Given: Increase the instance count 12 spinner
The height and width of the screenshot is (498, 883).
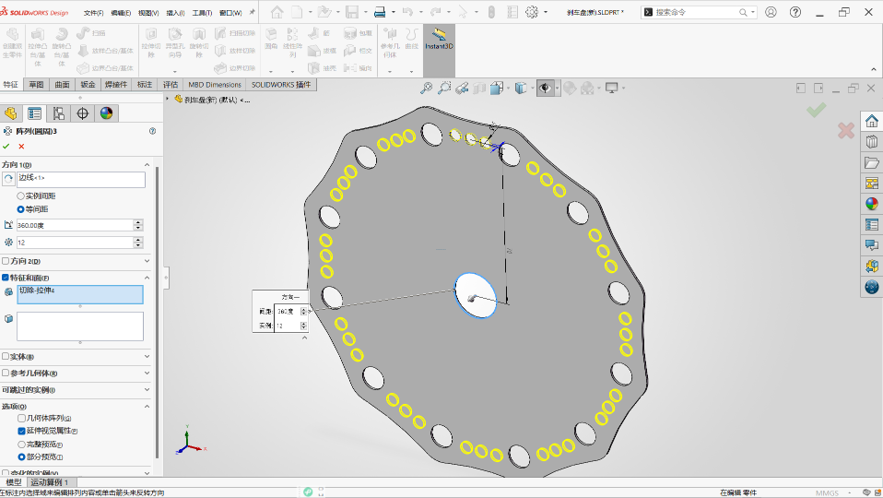Looking at the screenshot, I should 139,239.
